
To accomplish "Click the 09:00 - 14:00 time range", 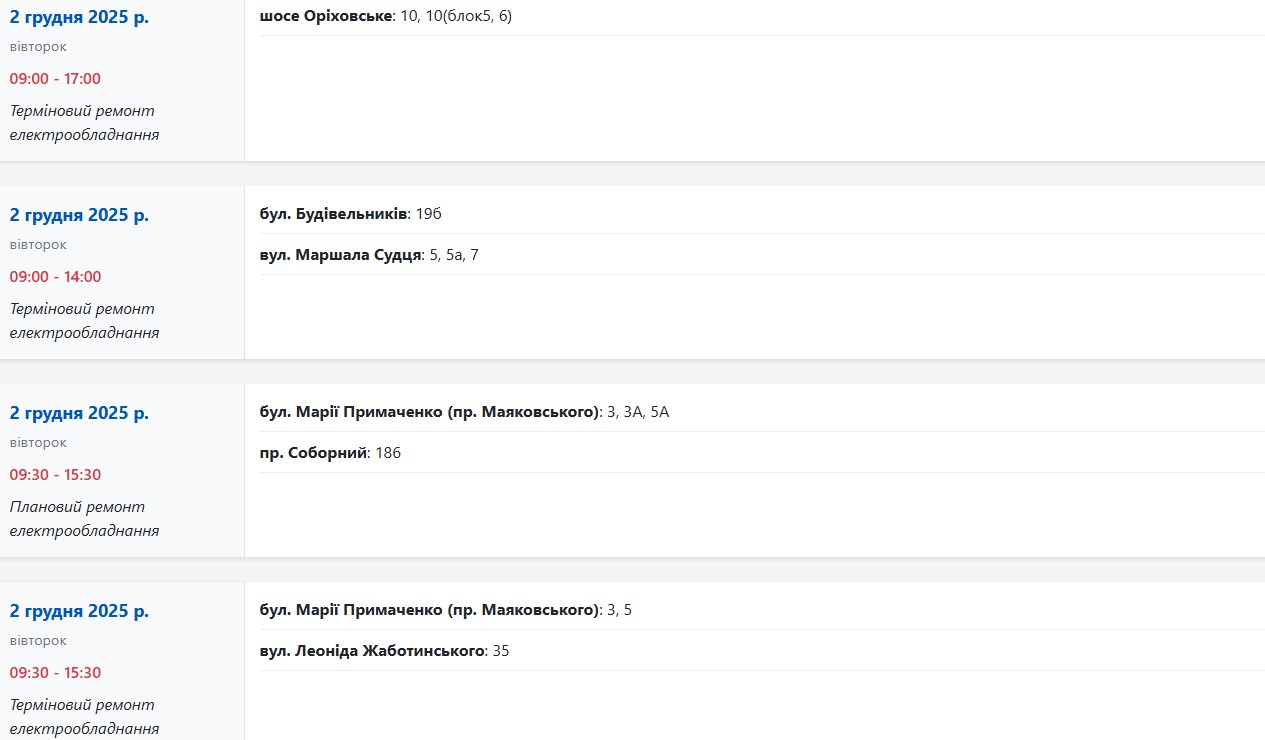I will tap(55, 277).
